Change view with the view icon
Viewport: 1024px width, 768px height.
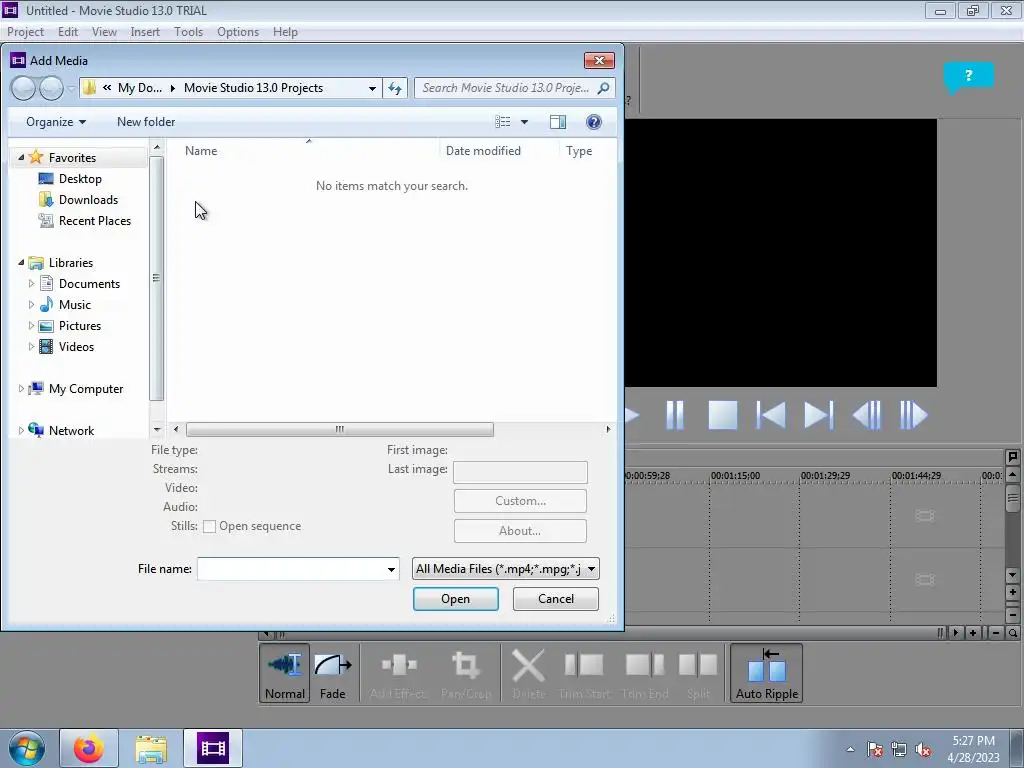point(502,122)
